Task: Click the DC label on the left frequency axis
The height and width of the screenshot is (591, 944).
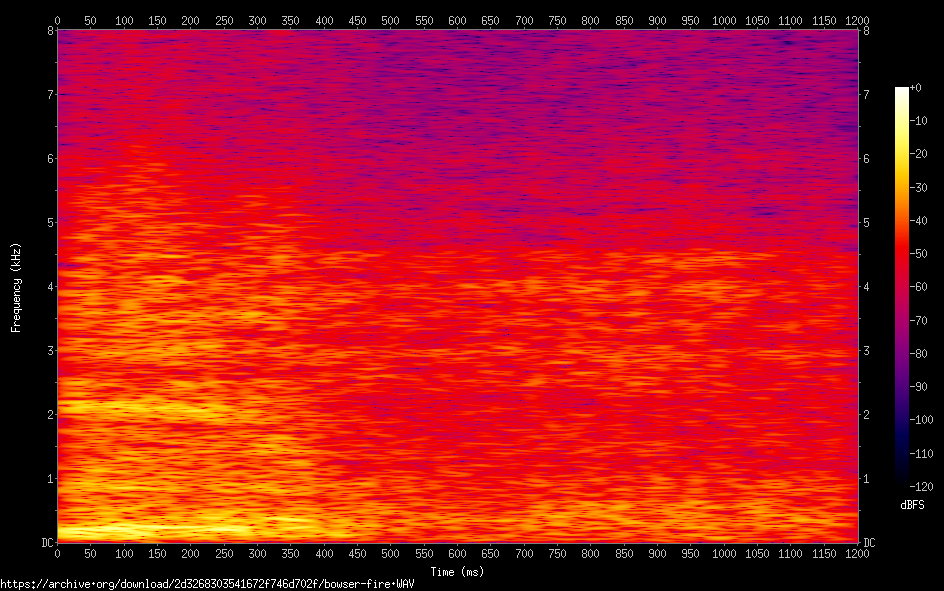Action: [x=44, y=543]
